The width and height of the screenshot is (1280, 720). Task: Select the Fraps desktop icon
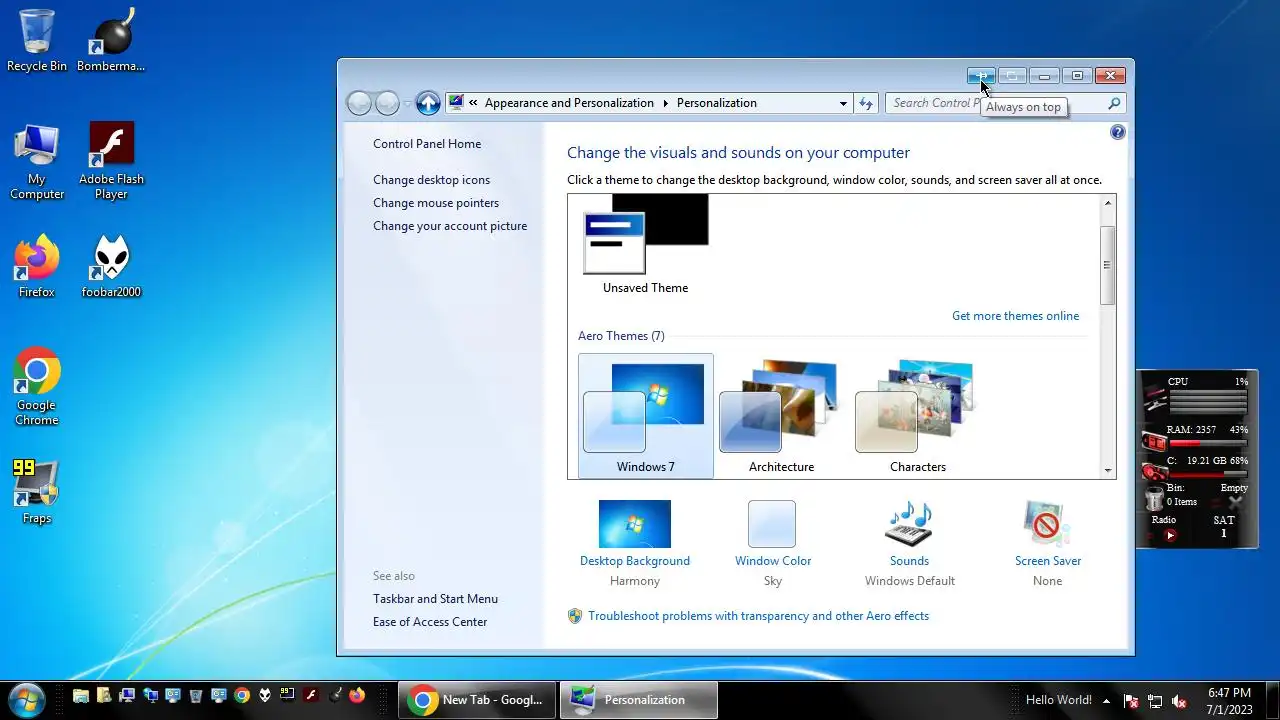[x=37, y=492]
